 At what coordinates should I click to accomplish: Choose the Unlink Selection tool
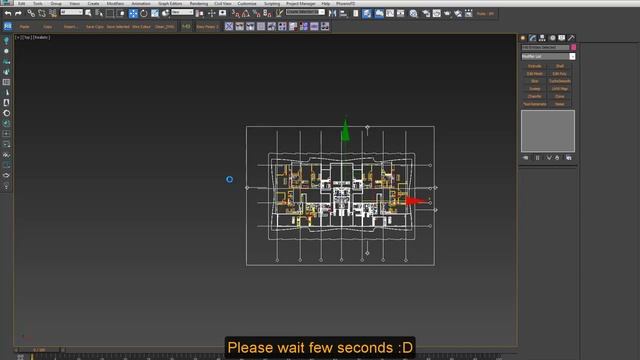click(42, 13)
